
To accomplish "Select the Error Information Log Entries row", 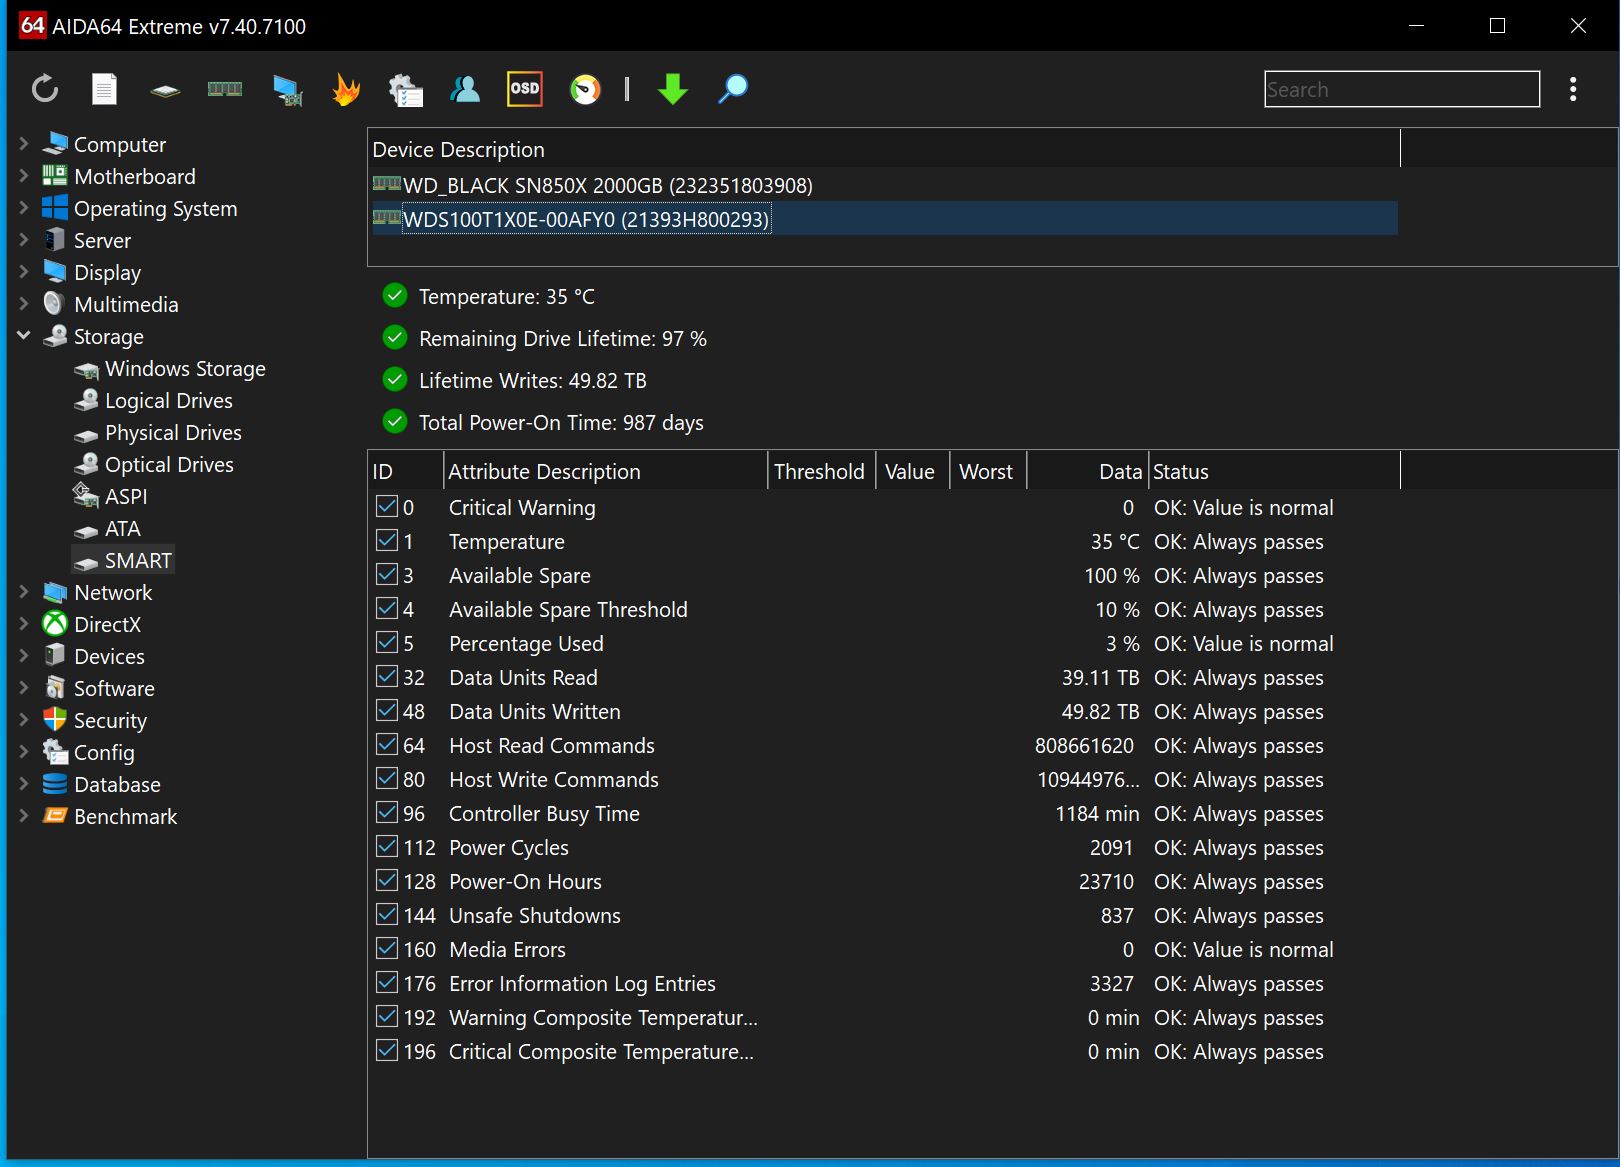I will tap(884, 984).
